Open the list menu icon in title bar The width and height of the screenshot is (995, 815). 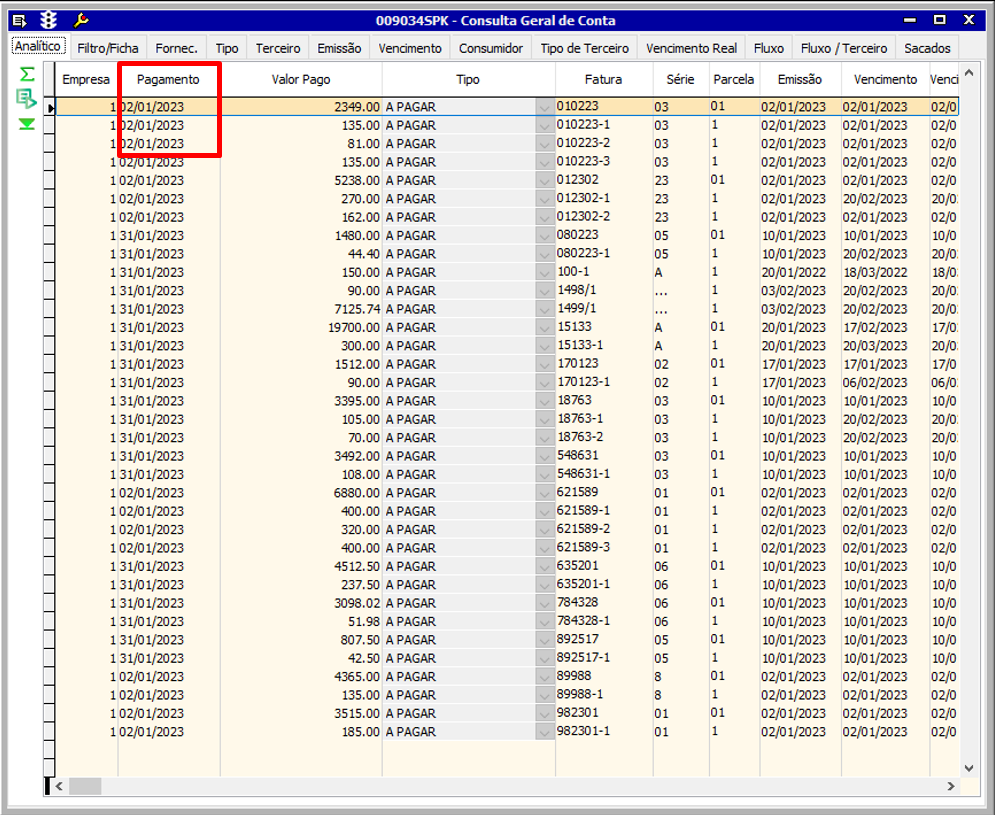[x=19, y=20]
